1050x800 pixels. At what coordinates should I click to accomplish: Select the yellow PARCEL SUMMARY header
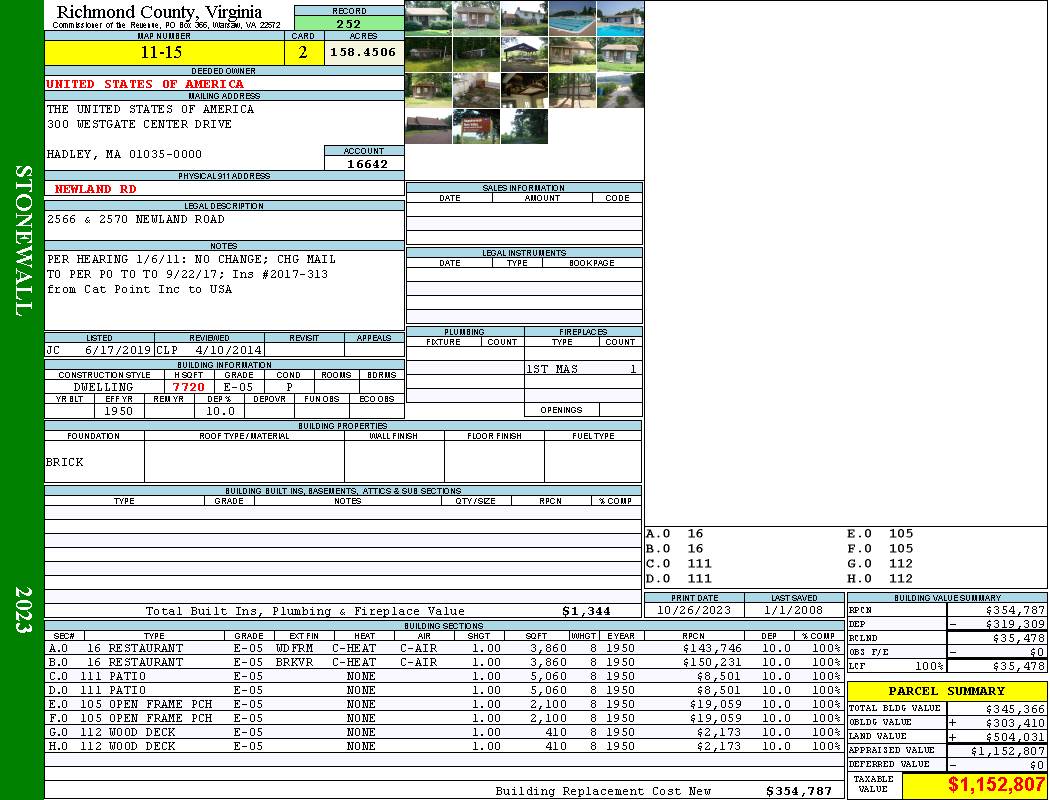[947, 691]
